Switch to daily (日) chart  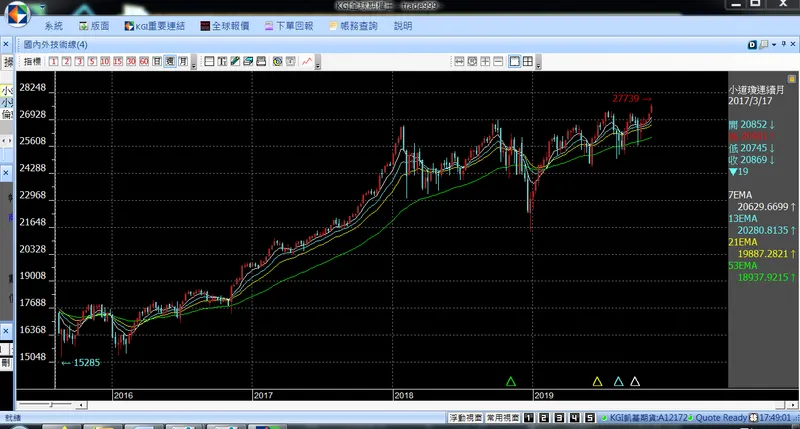point(157,62)
